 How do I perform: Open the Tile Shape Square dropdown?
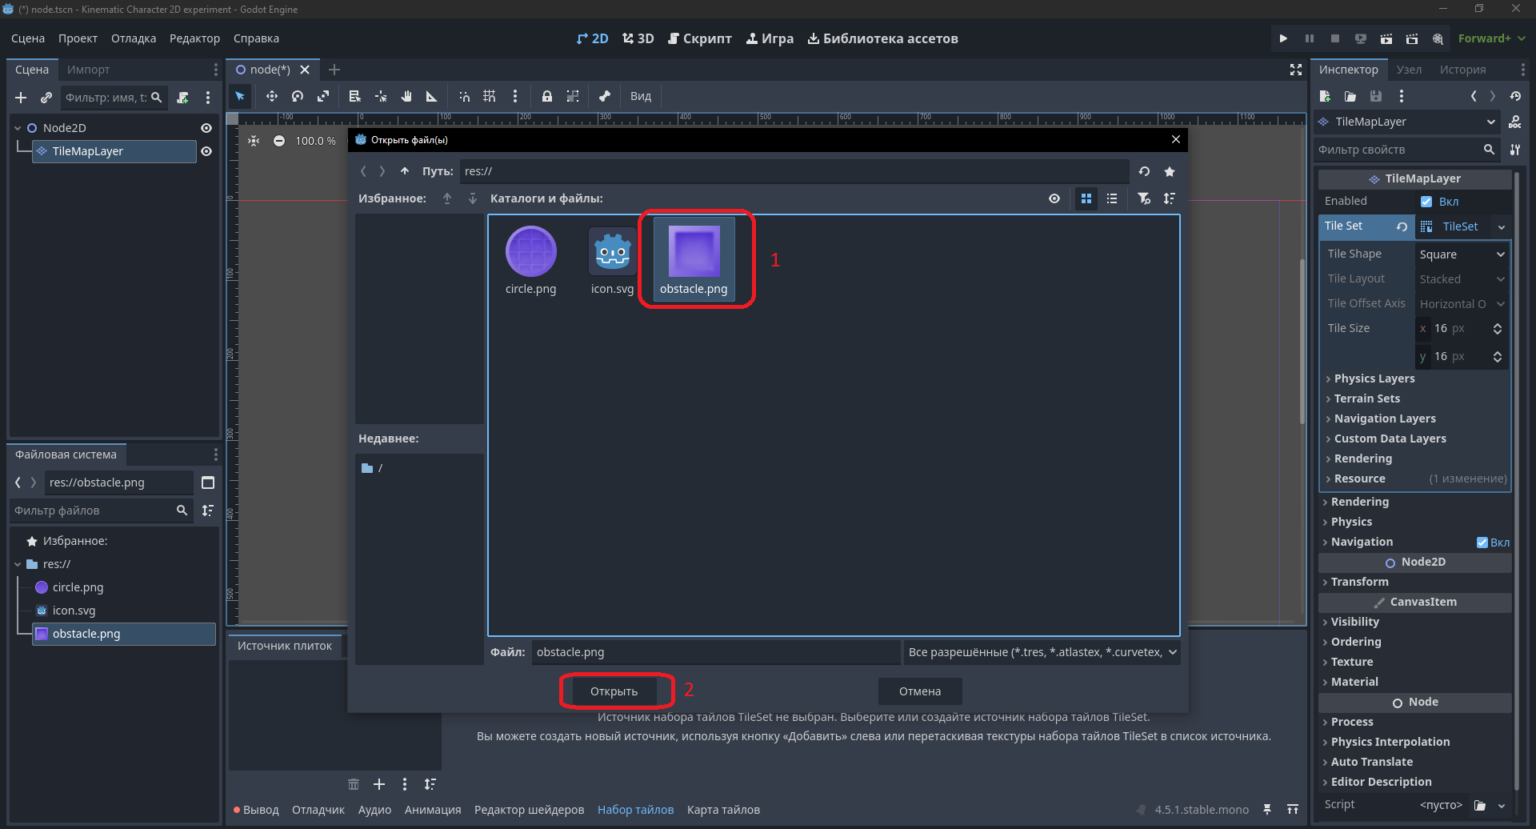point(1462,255)
